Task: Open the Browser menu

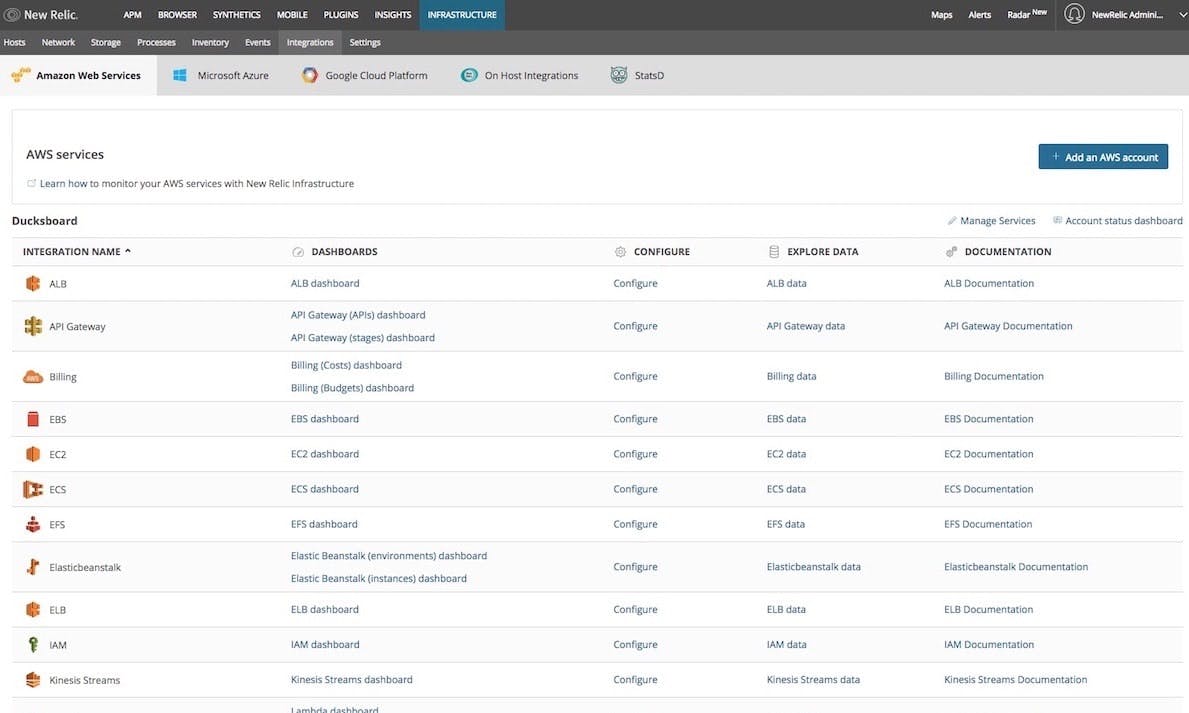Action: pyautogui.click(x=177, y=14)
